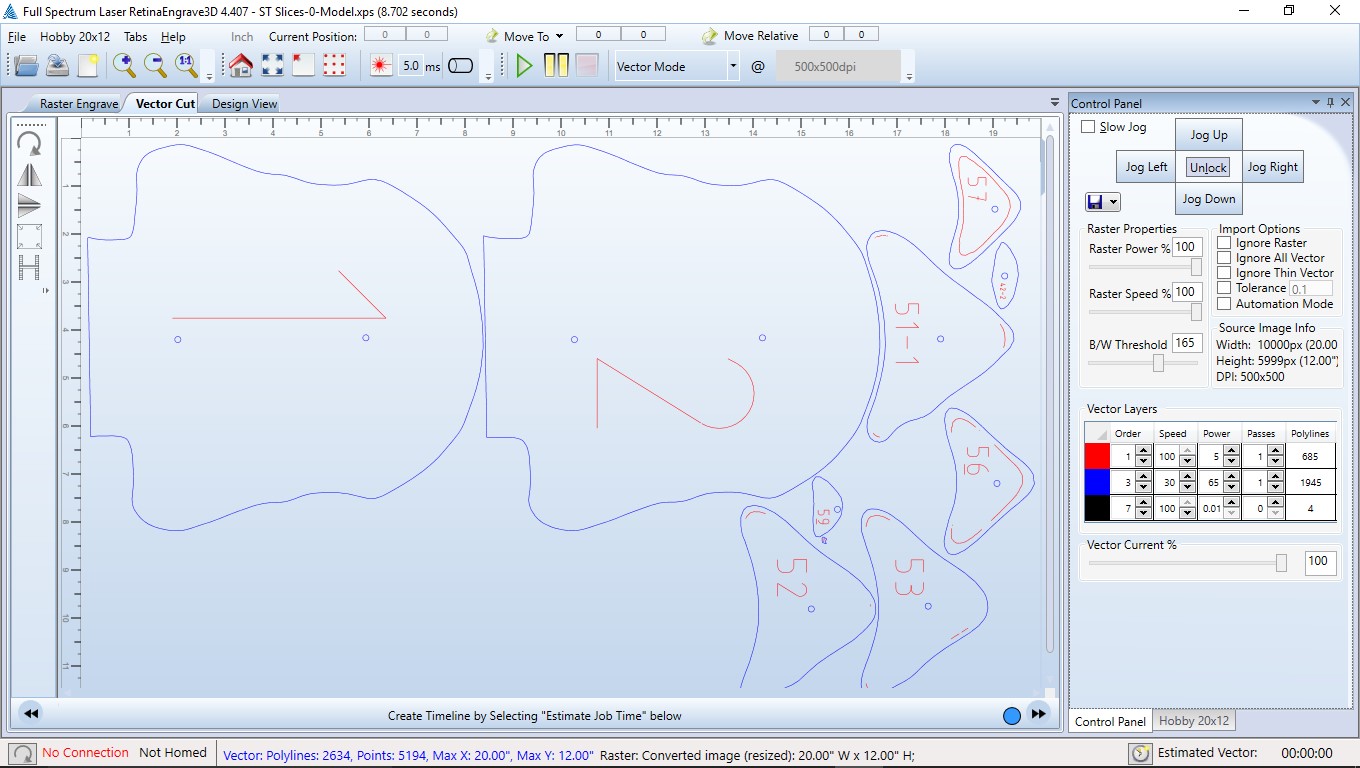
Task: Start the job with green play
Action: [524, 66]
